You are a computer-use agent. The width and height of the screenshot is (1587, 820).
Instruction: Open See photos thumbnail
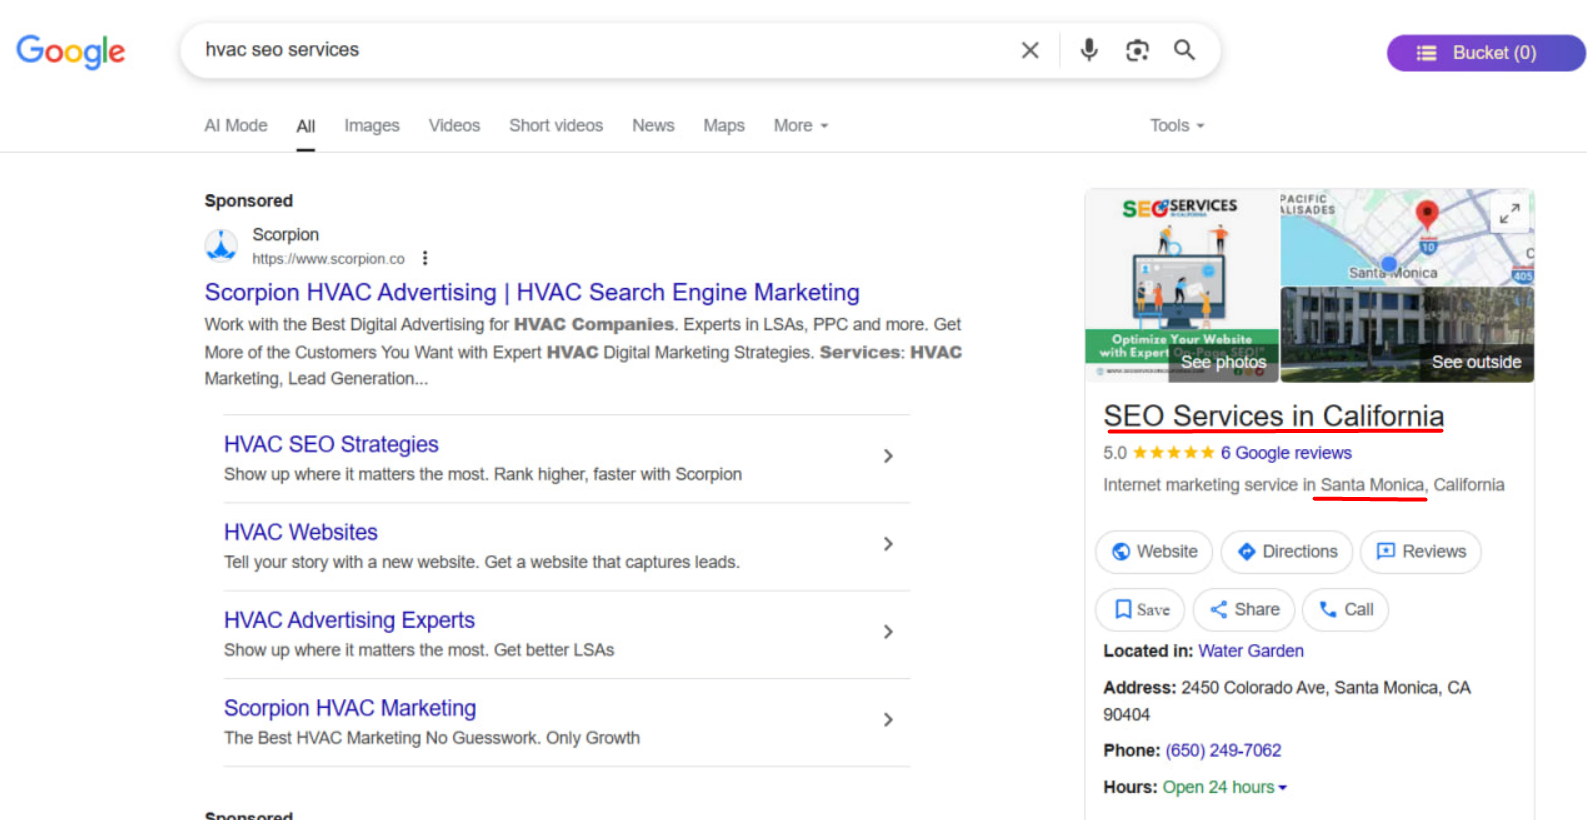coord(1182,286)
